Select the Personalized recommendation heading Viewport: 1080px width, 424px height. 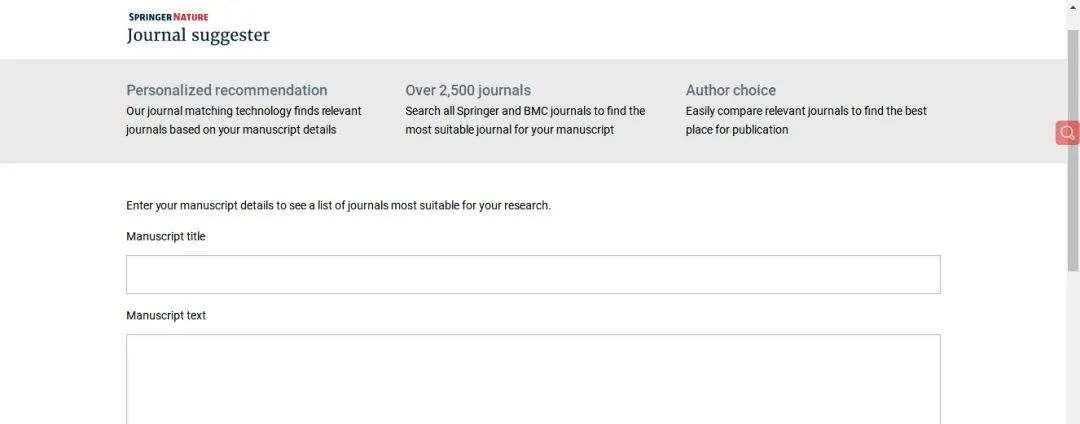point(227,90)
